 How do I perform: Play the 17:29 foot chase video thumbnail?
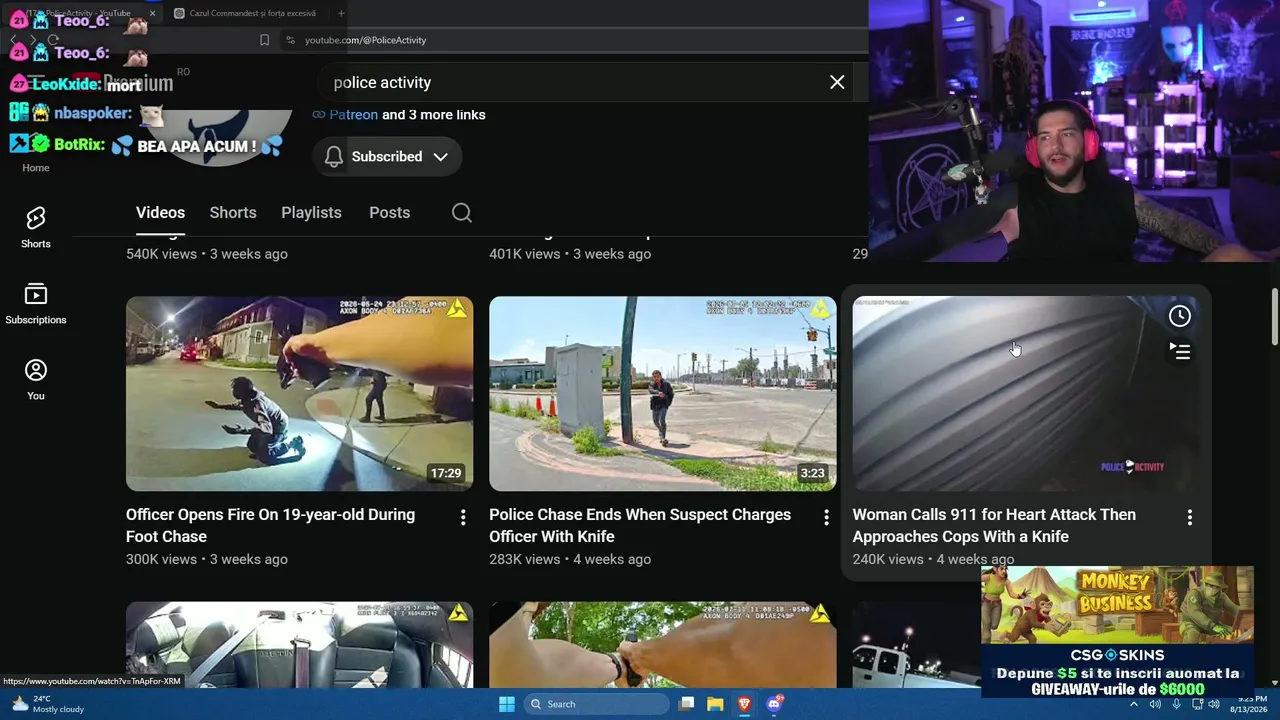pos(299,393)
